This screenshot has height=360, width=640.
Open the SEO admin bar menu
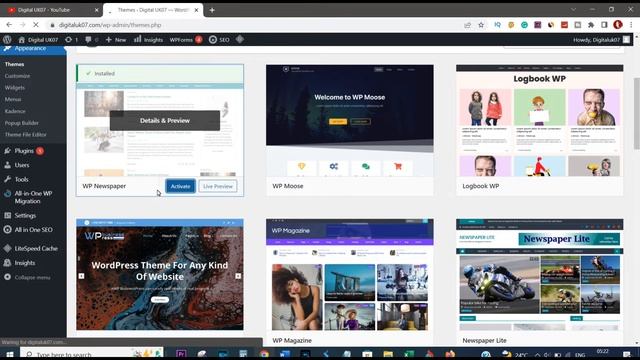tap(219, 40)
